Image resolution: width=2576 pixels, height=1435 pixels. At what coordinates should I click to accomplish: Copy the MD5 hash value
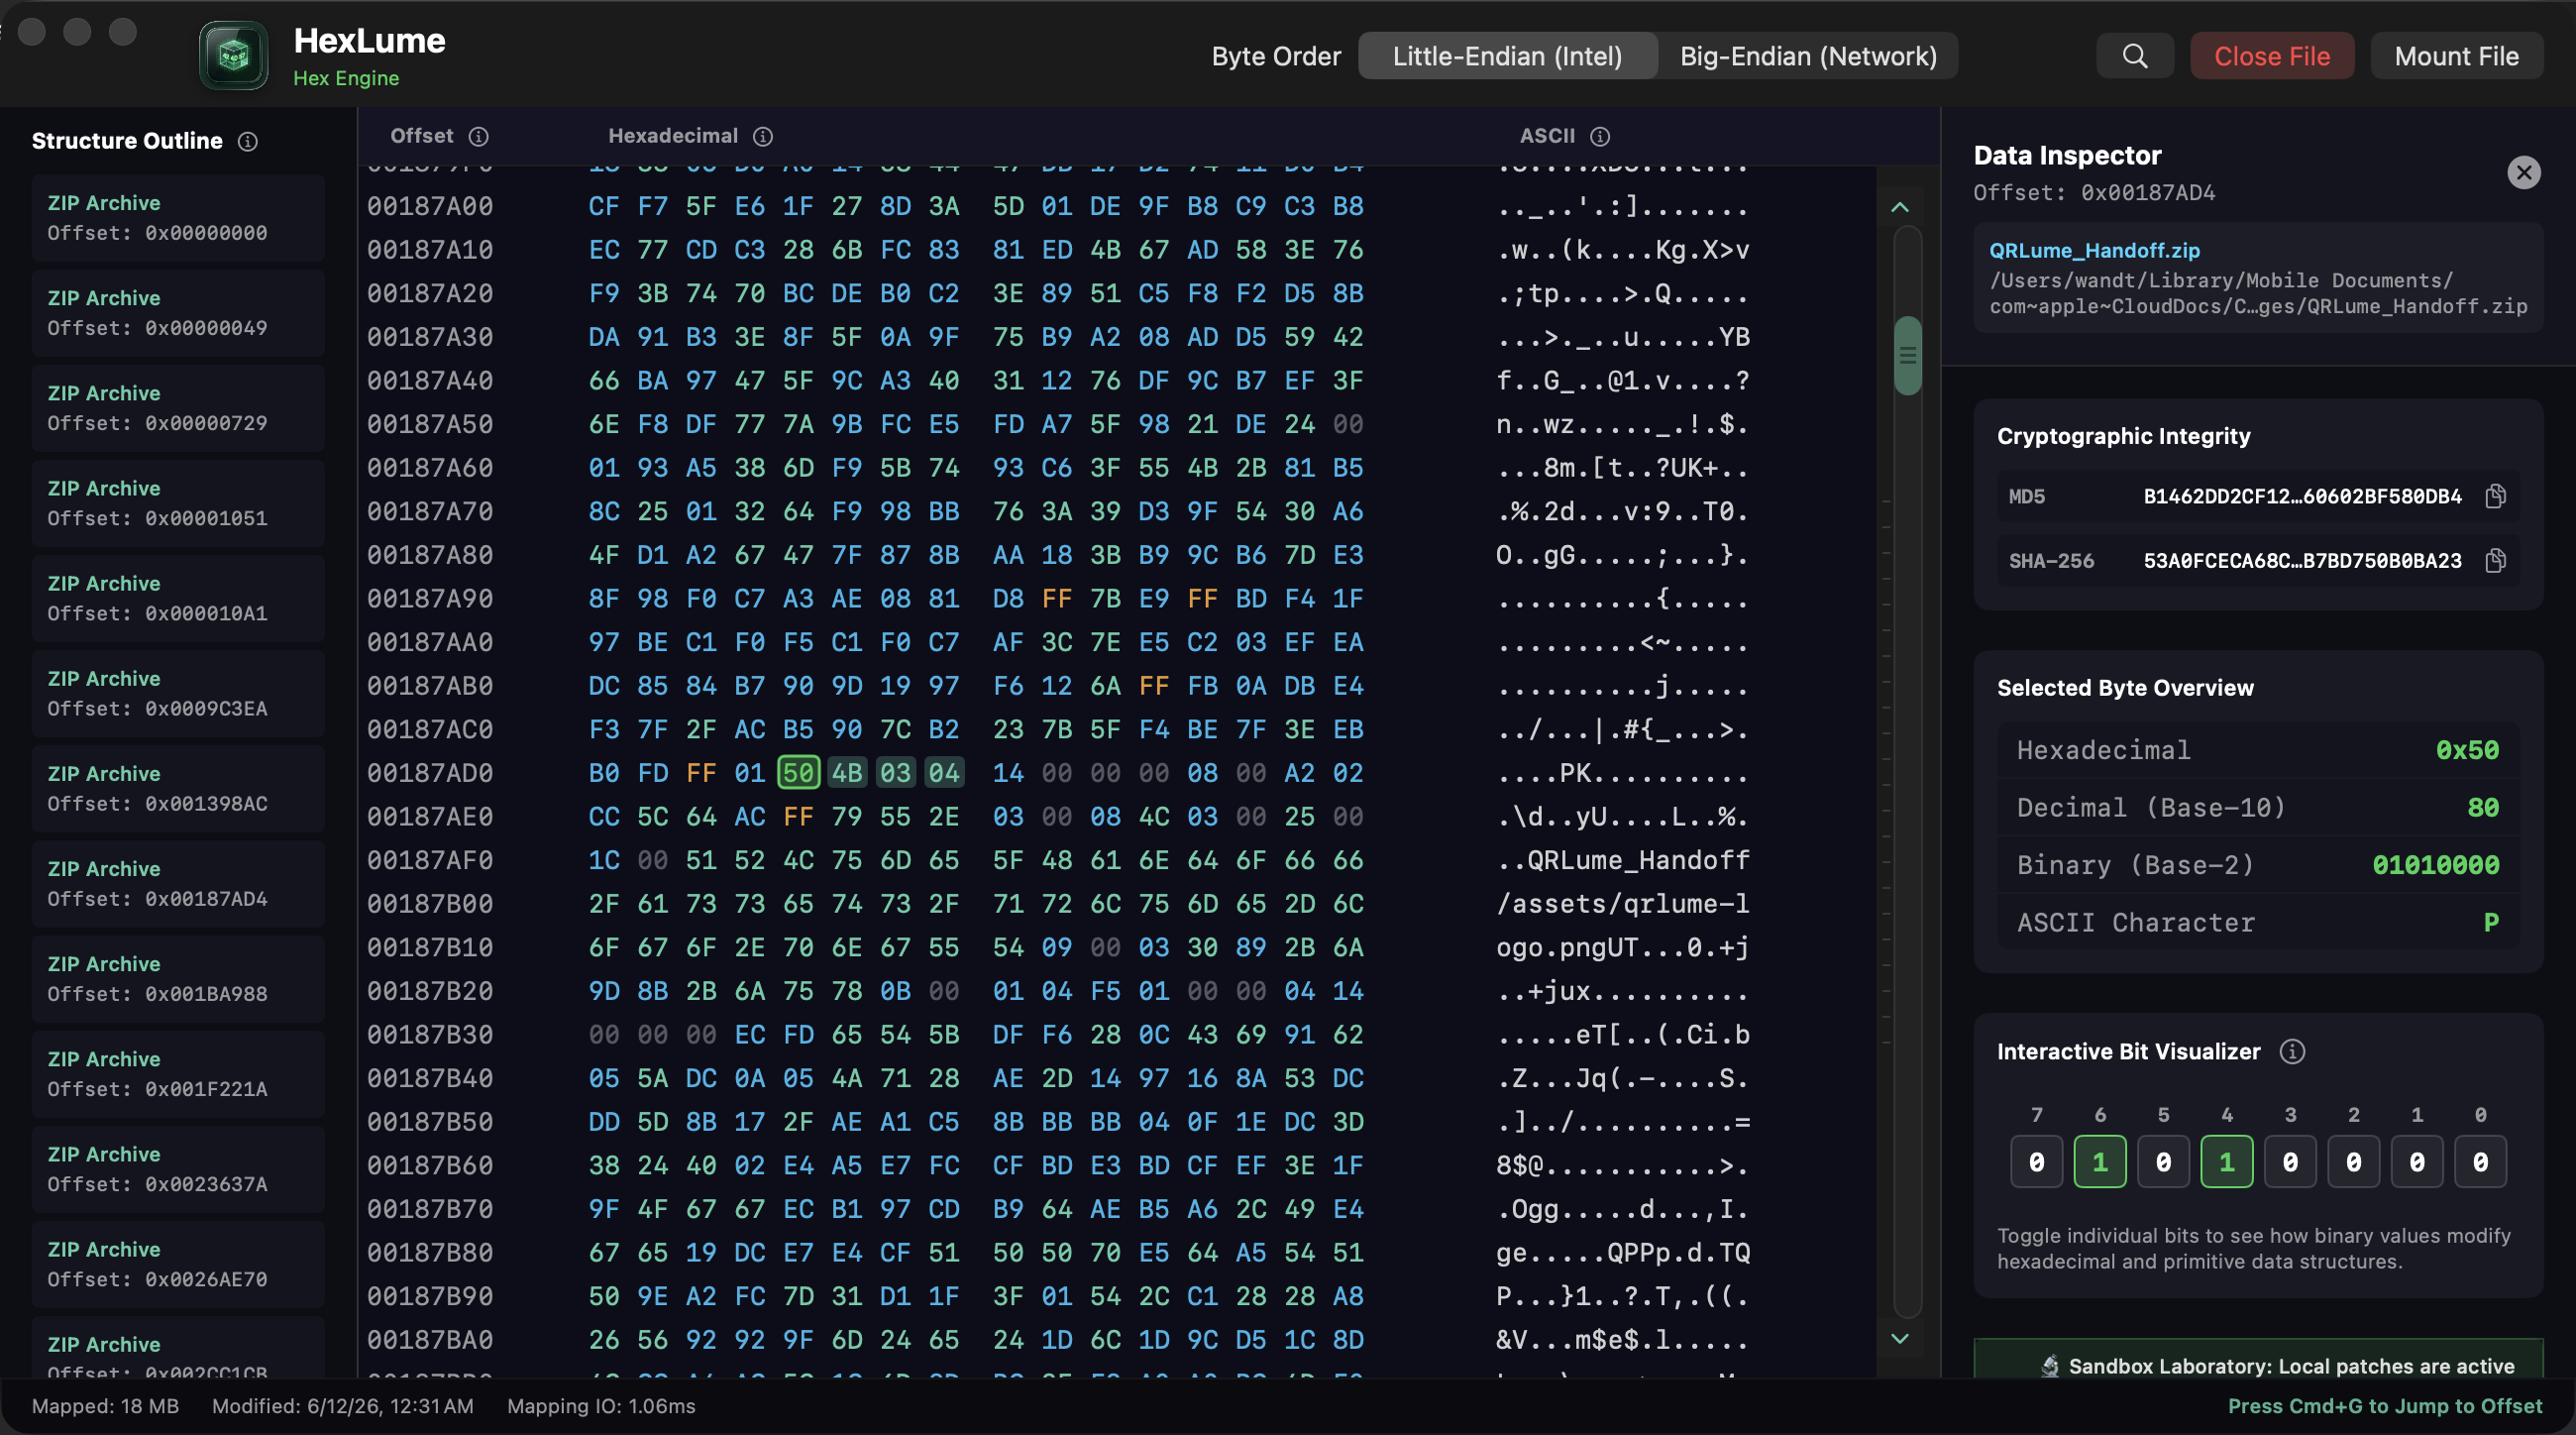coord(2496,496)
